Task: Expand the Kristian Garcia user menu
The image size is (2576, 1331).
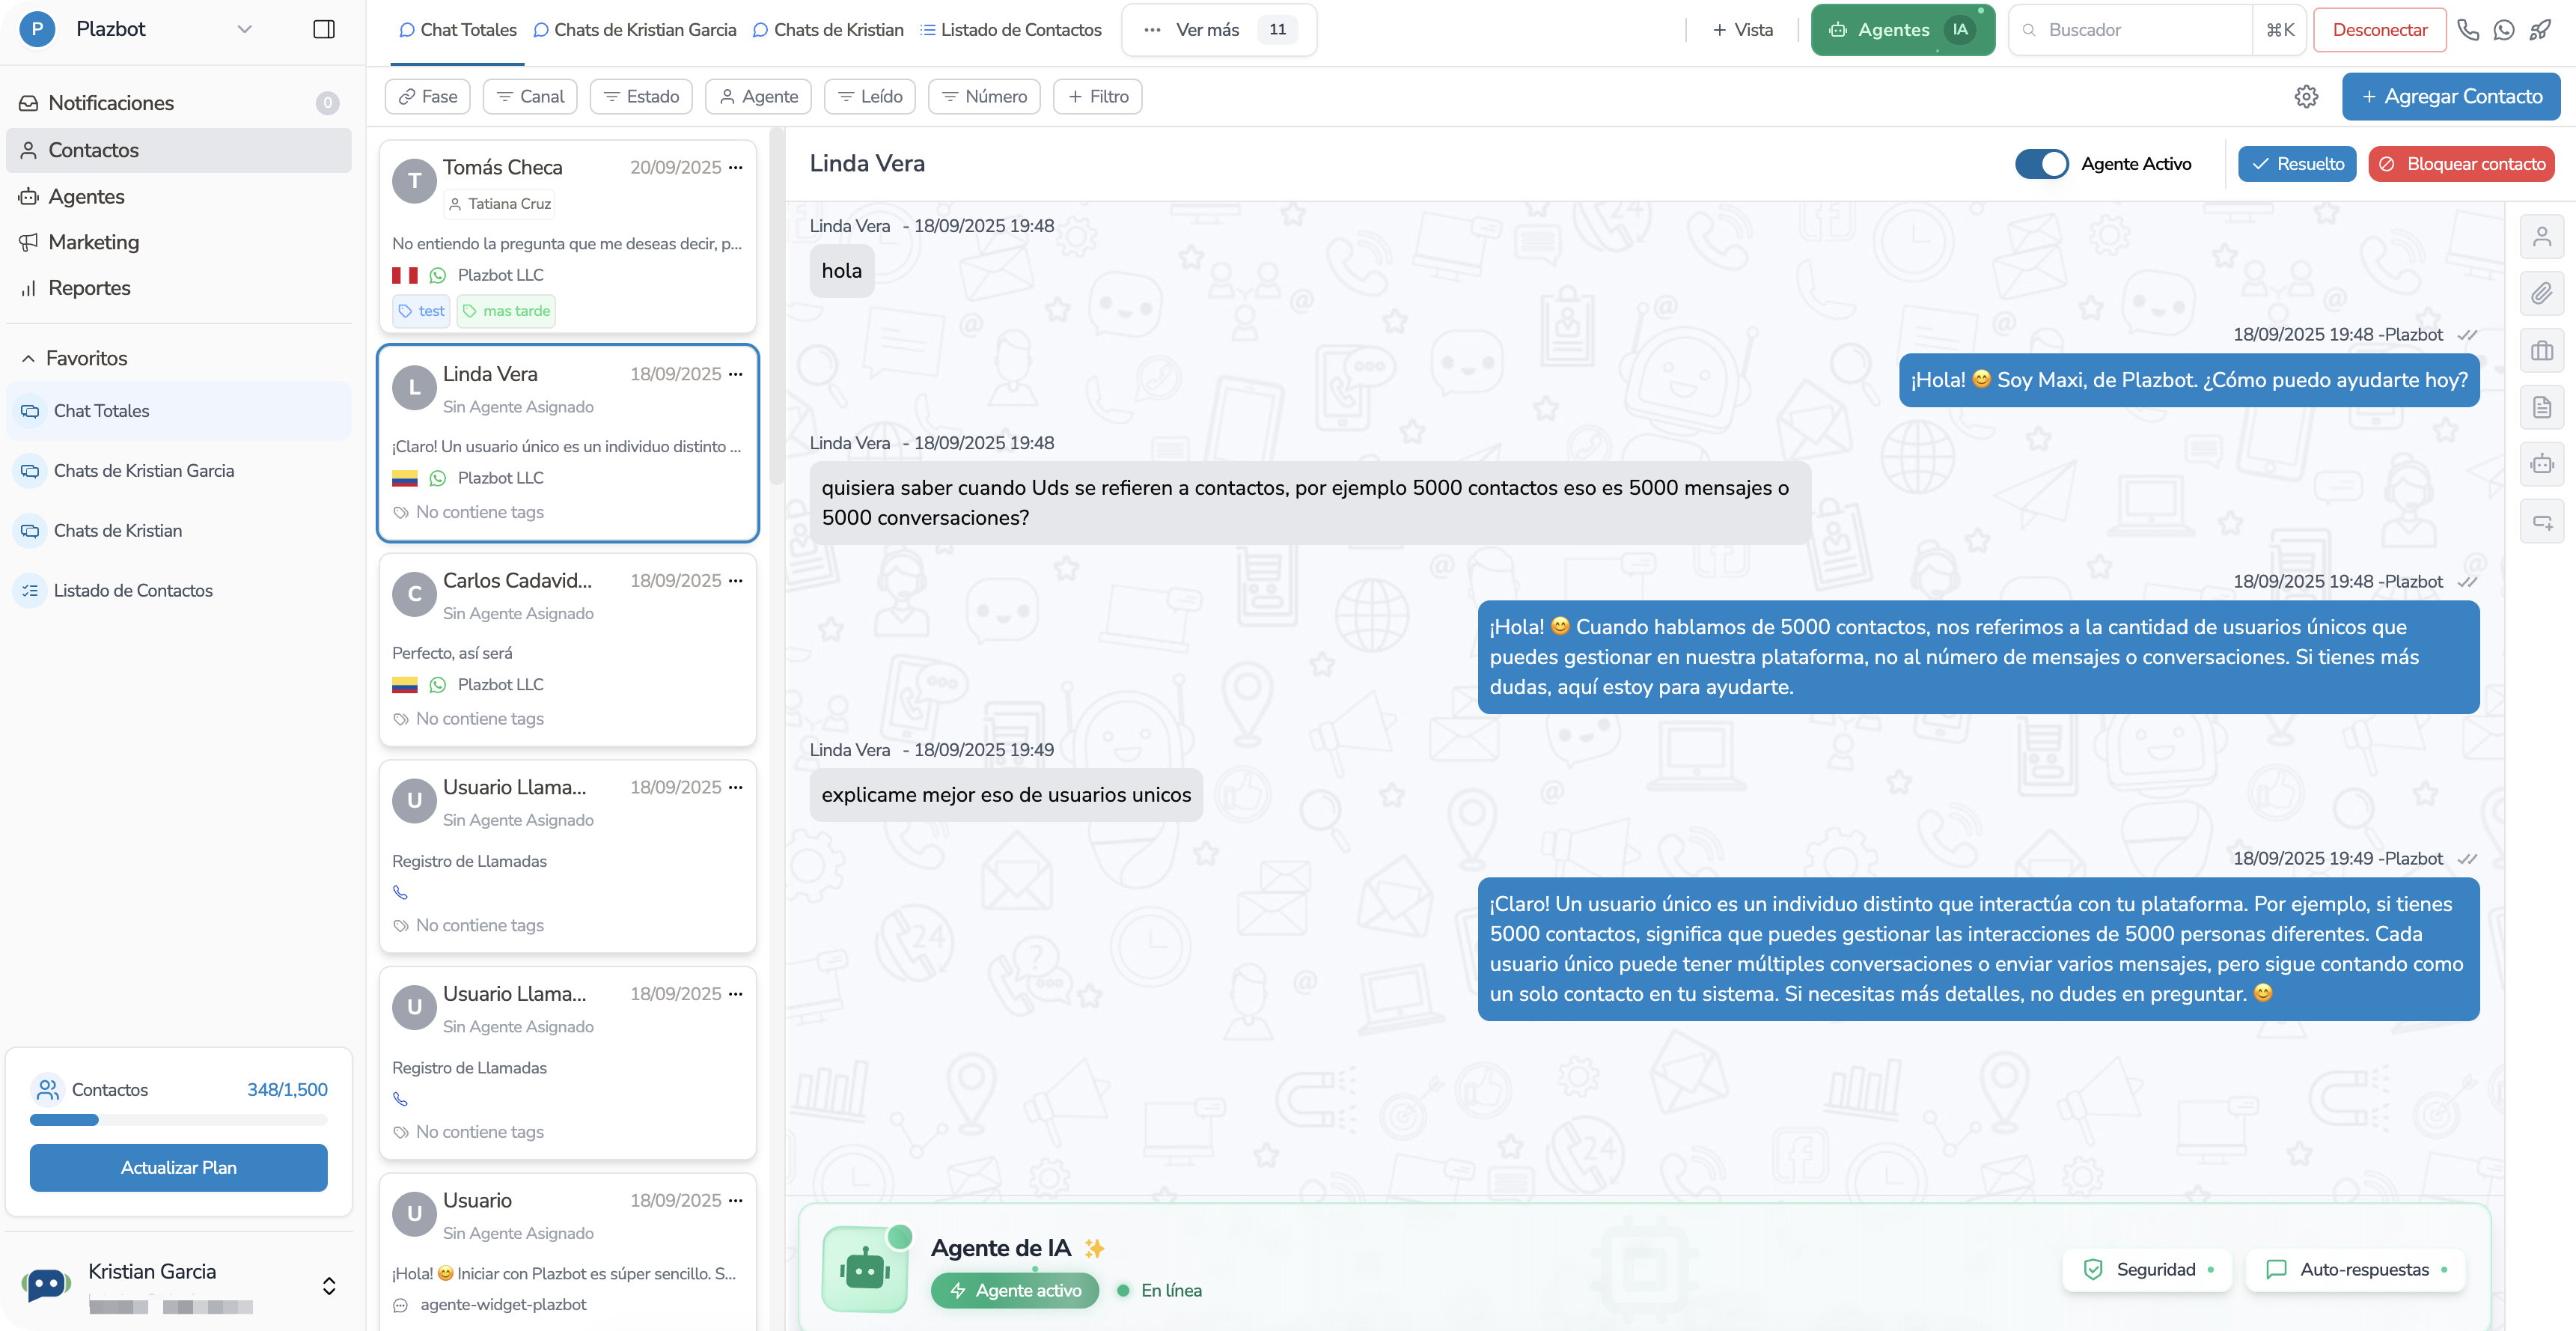Action: point(329,1286)
